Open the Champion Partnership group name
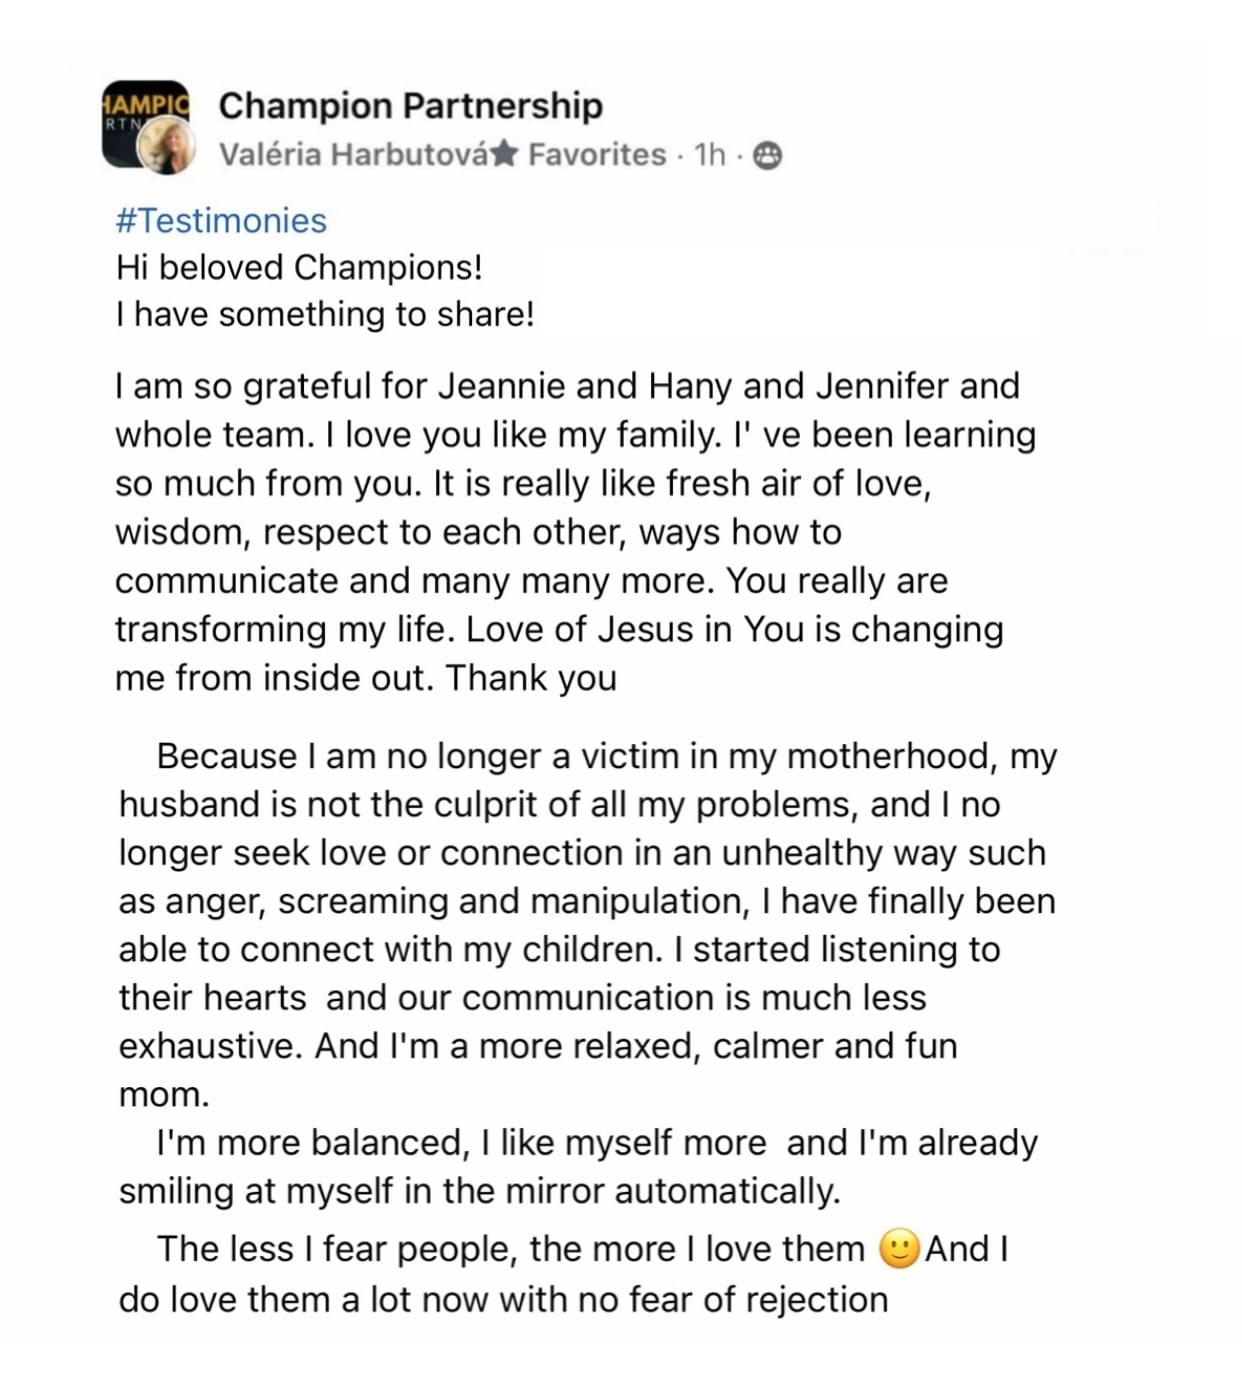This screenshot has height=1395, width=1242. coord(410,105)
